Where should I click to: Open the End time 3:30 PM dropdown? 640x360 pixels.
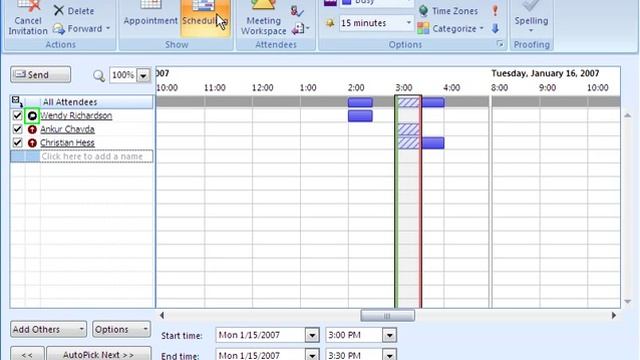389,355
